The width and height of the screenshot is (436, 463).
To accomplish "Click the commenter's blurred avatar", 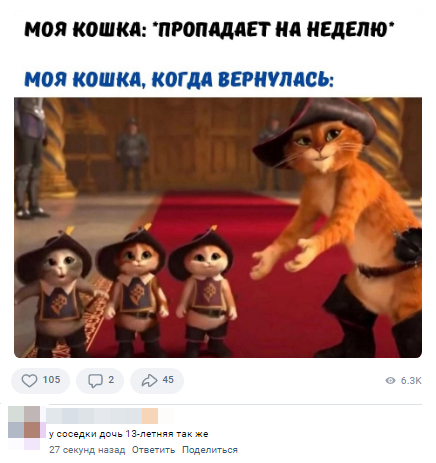I will coord(26,427).
